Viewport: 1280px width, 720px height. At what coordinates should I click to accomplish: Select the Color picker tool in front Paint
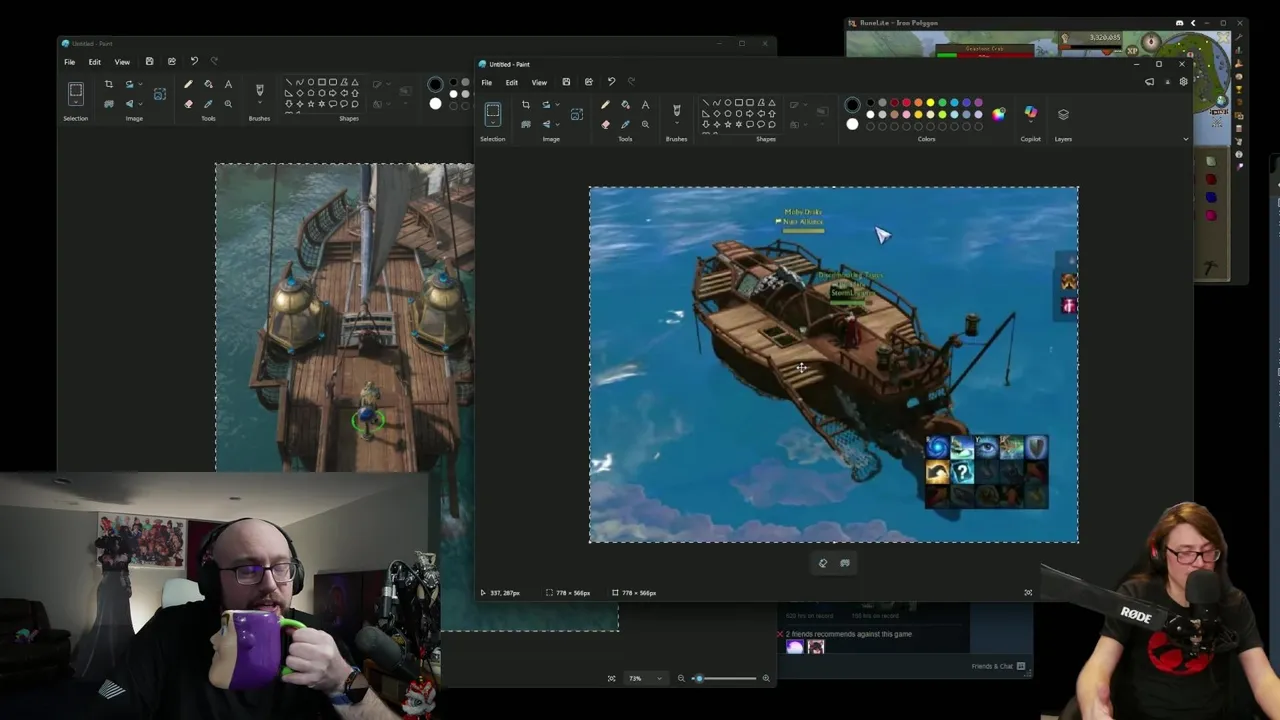tap(625, 124)
